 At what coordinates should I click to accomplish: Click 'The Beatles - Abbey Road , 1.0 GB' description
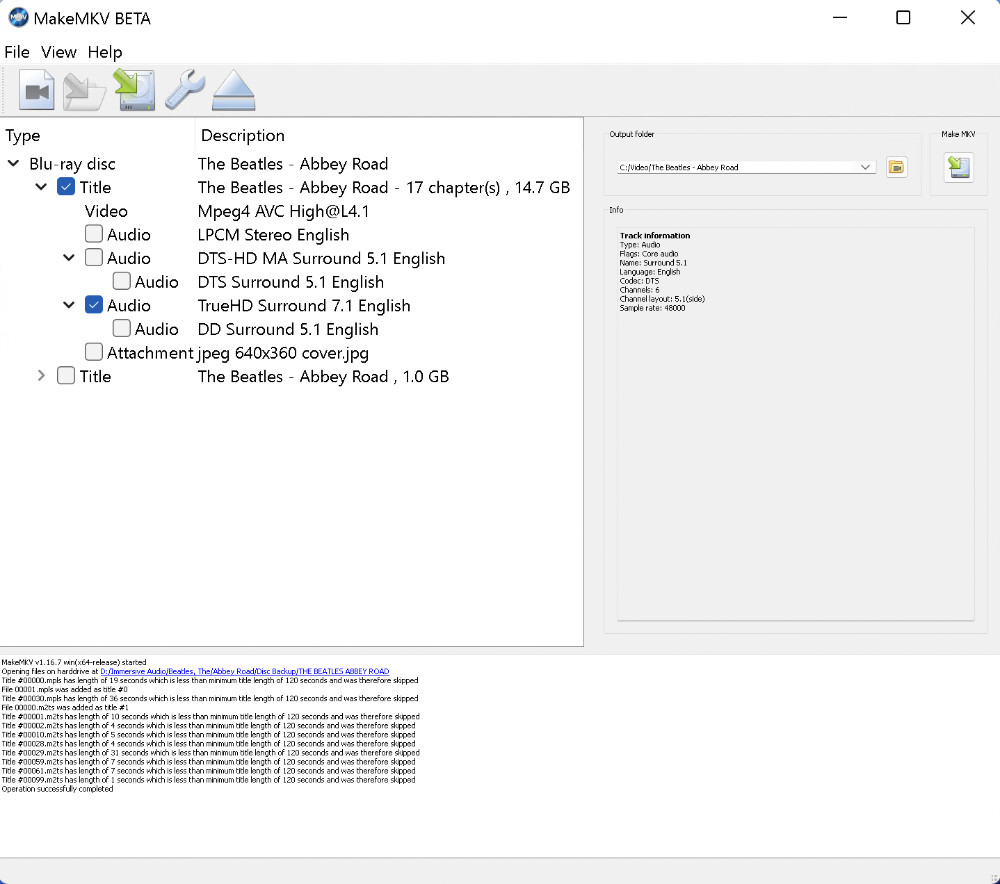pos(323,376)
